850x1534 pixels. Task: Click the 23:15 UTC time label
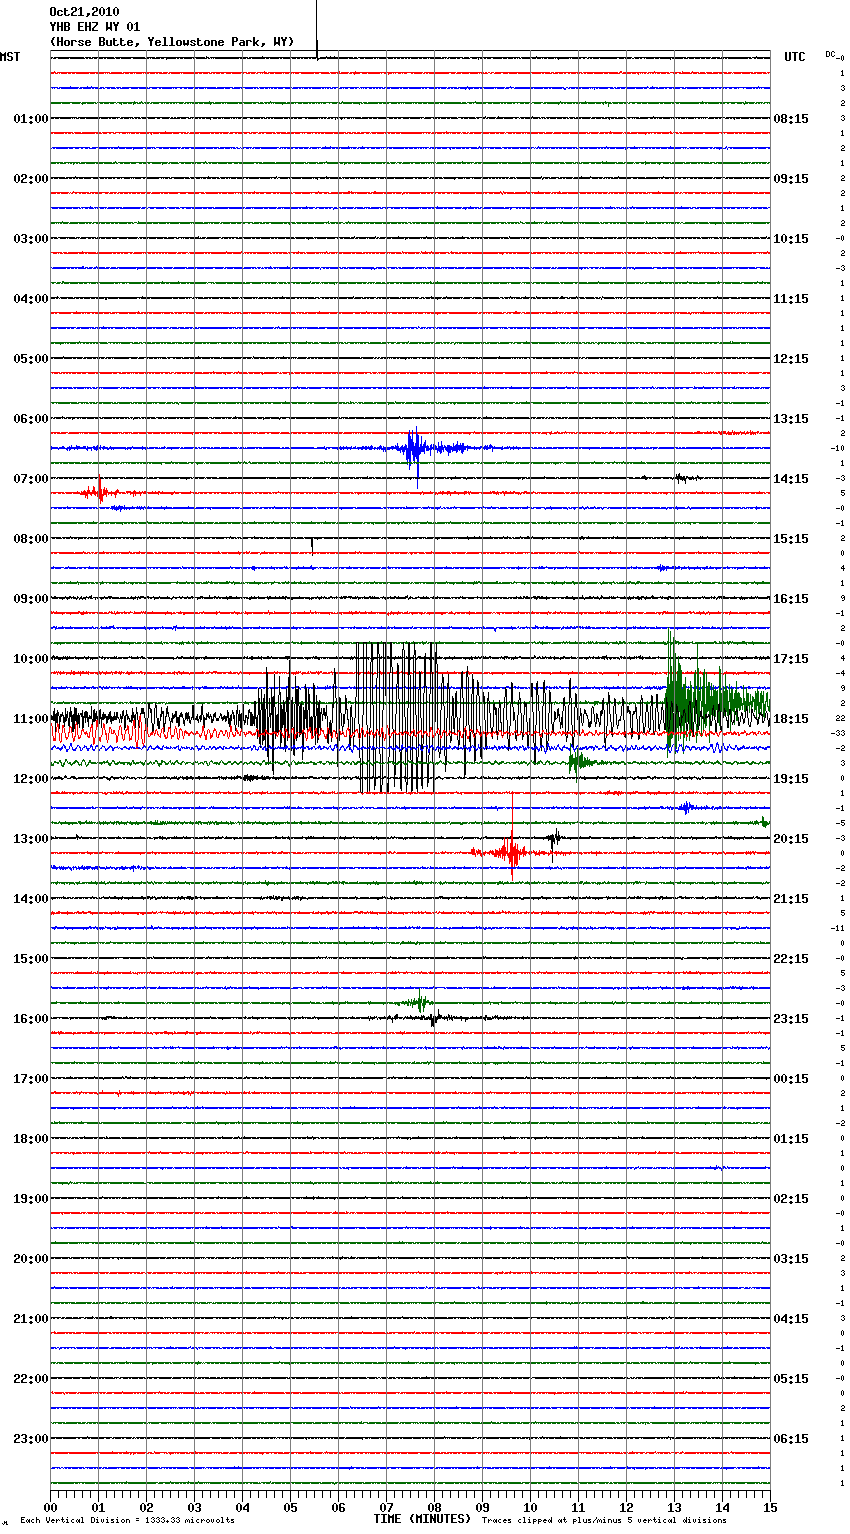791,1019
